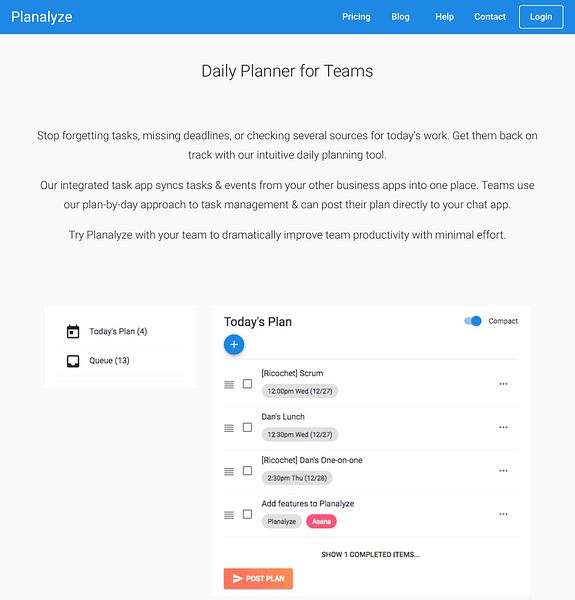
Task: Go to the Blog page
Action: click(400, 17)
